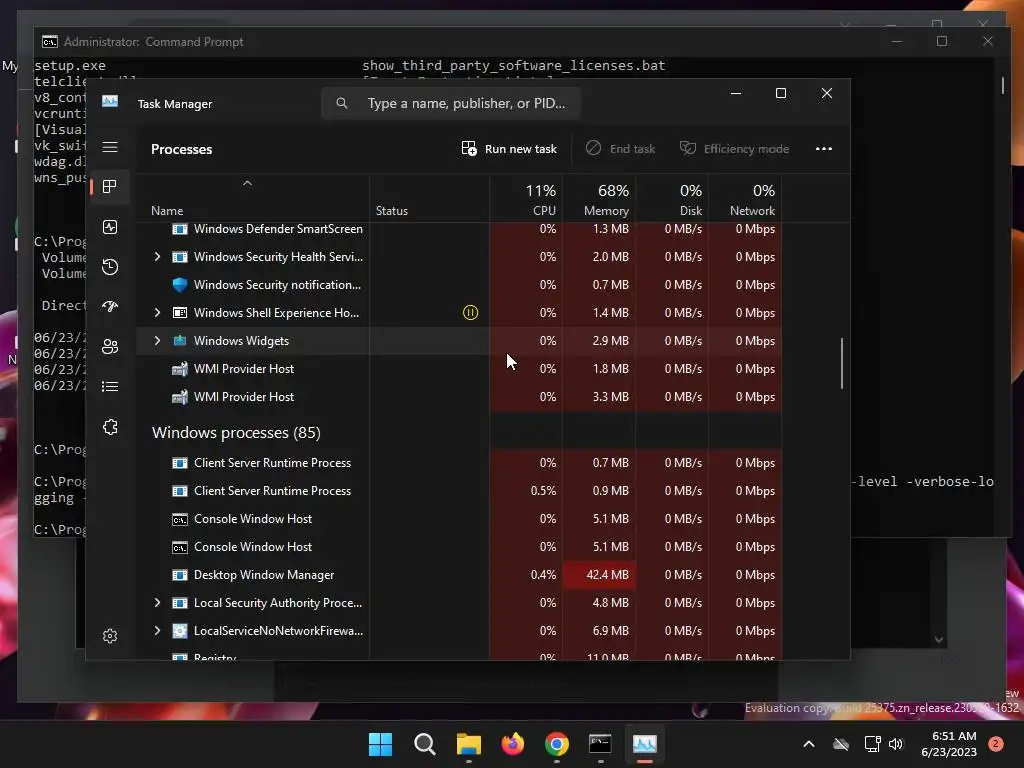
Task: Select Client Server Runtime Process using 0.7 MB
Action: tap(459, 463)
